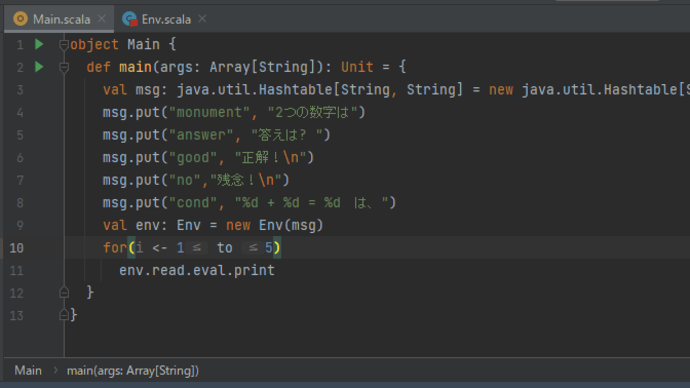The width and height of the screenshot is (690, 388).
Task: Click the "new" keyword on line 3
Action: point(501,90)
